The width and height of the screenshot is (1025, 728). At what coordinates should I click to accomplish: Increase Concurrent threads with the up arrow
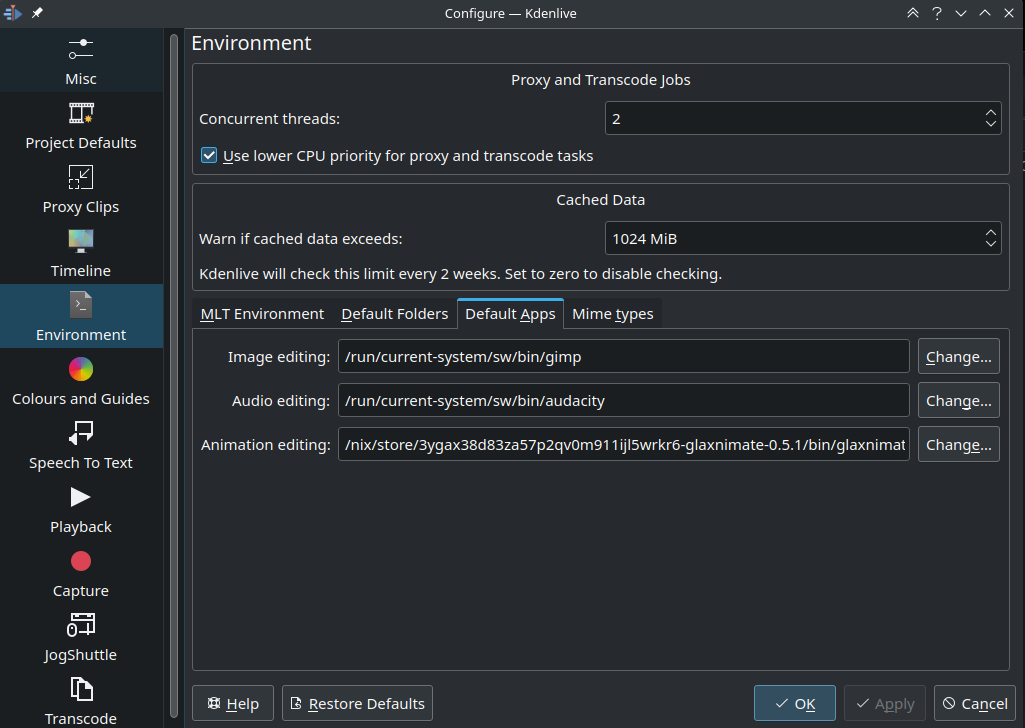point(989,111)
